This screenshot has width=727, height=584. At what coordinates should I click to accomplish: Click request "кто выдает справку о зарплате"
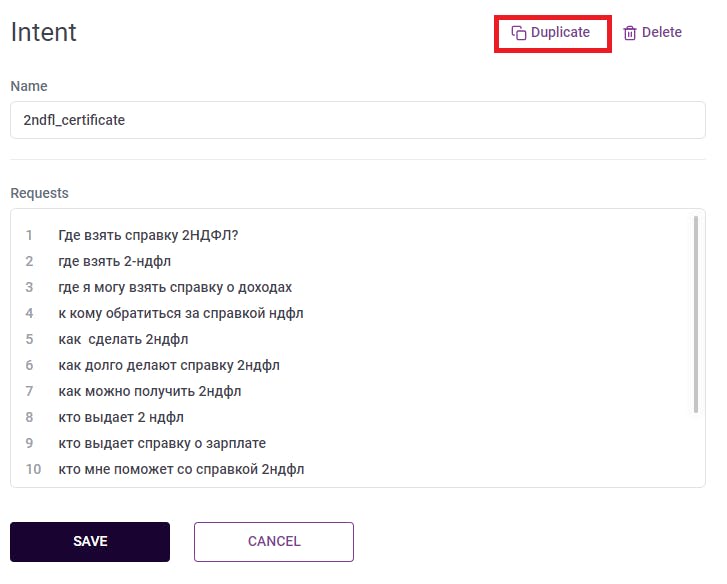pos(162,444)
